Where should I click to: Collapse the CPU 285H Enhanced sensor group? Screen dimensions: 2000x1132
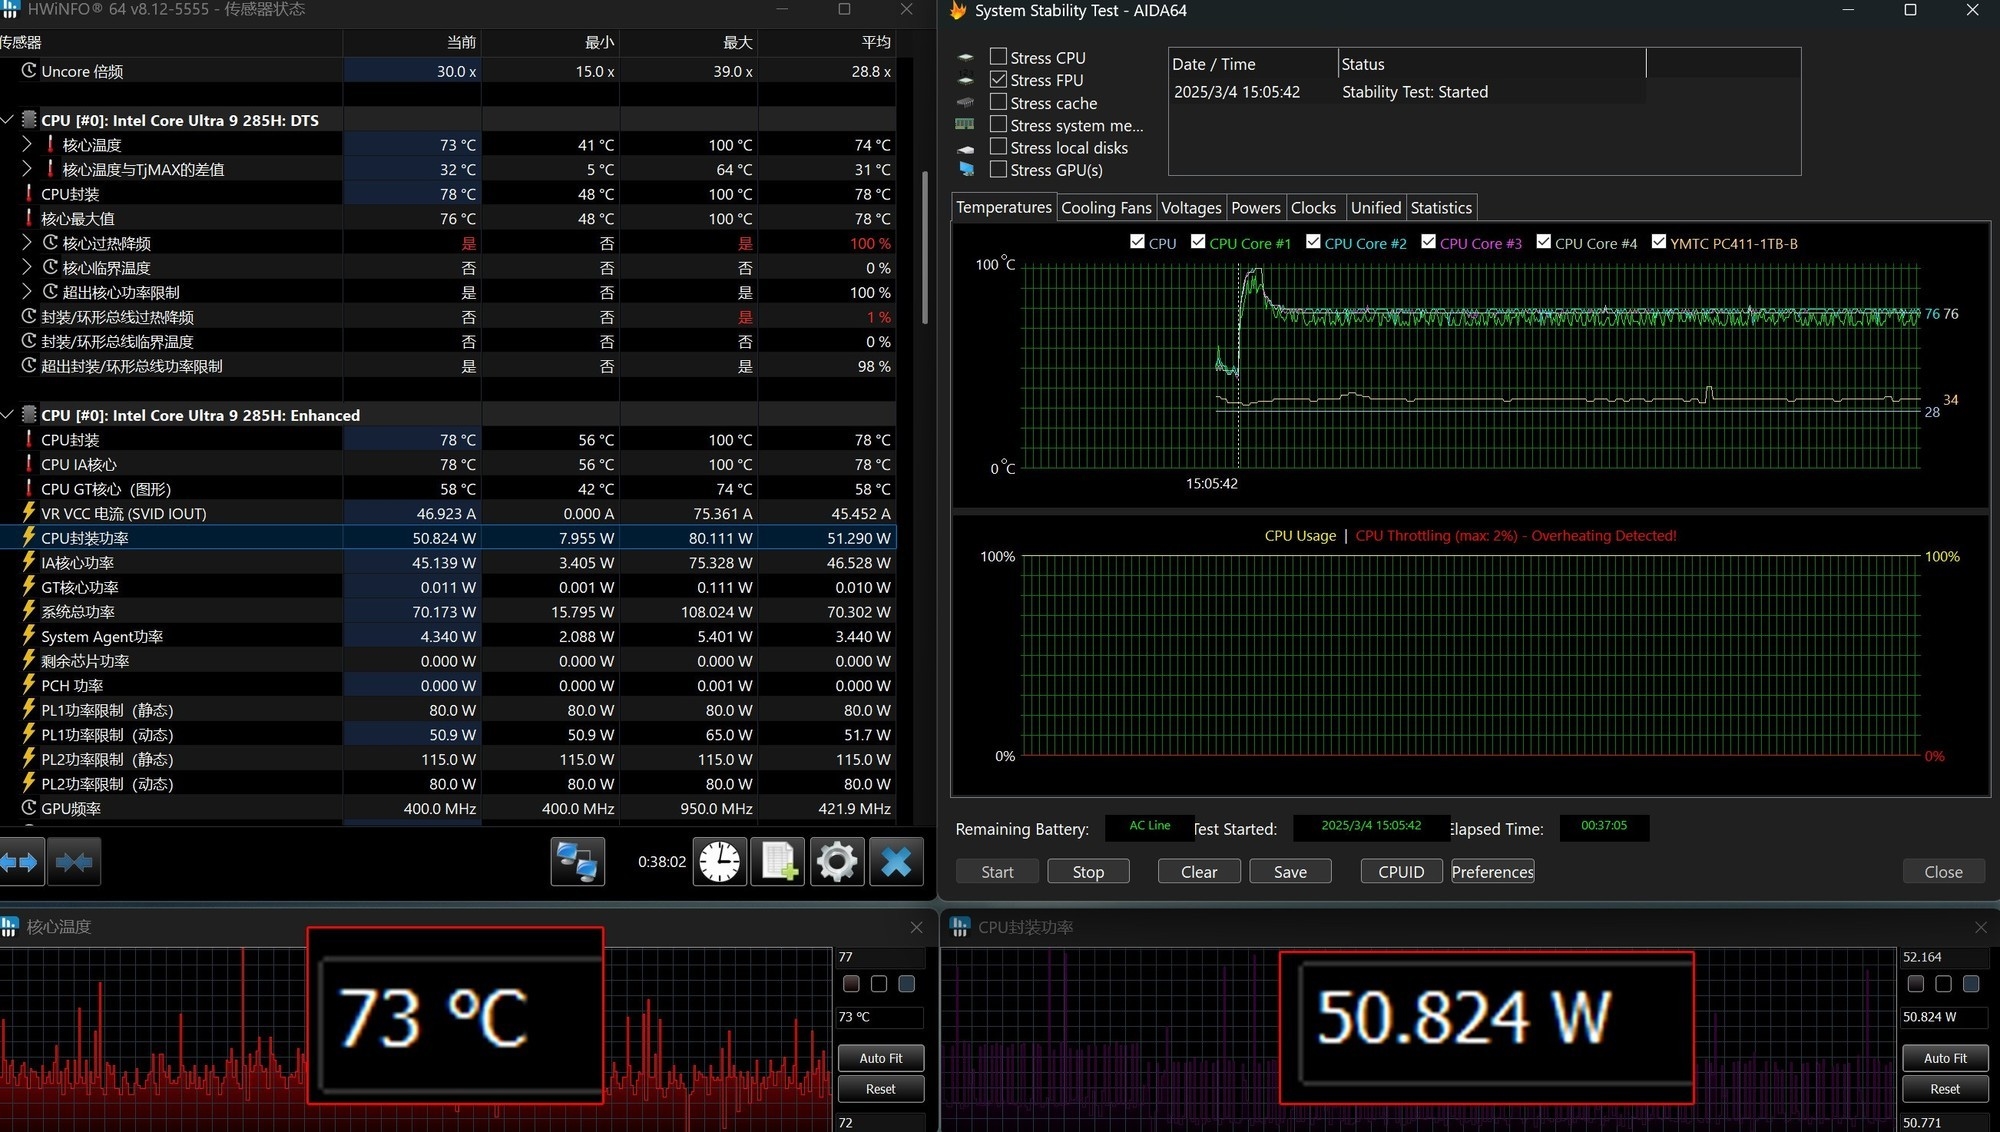pyautogui.click(x=8, y=415)
